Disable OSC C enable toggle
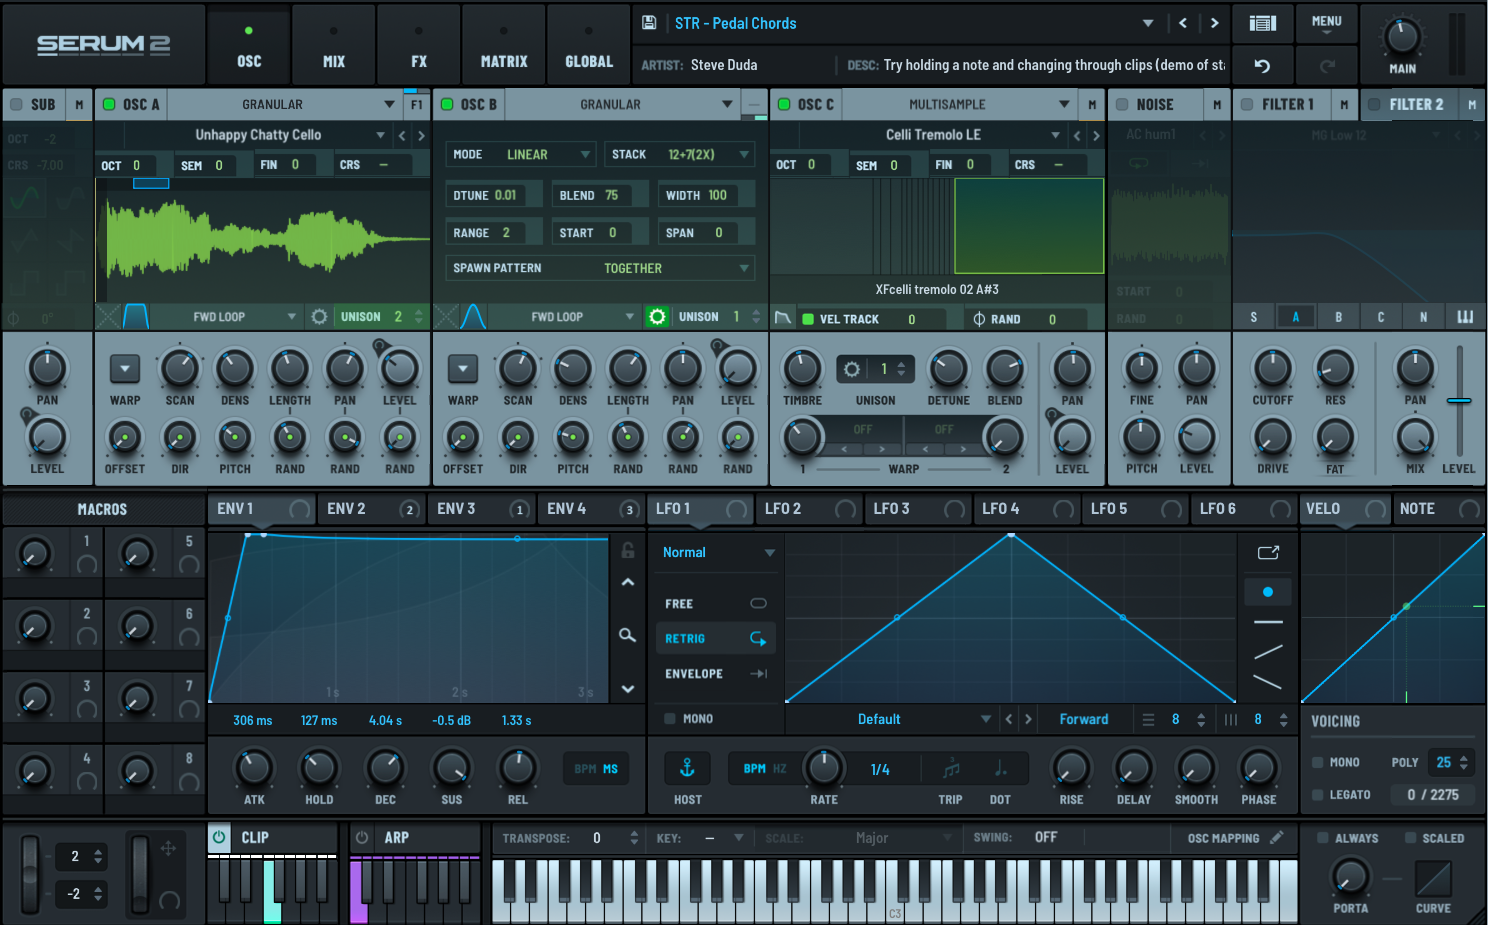1488x925 pixels. click(785, 104)
